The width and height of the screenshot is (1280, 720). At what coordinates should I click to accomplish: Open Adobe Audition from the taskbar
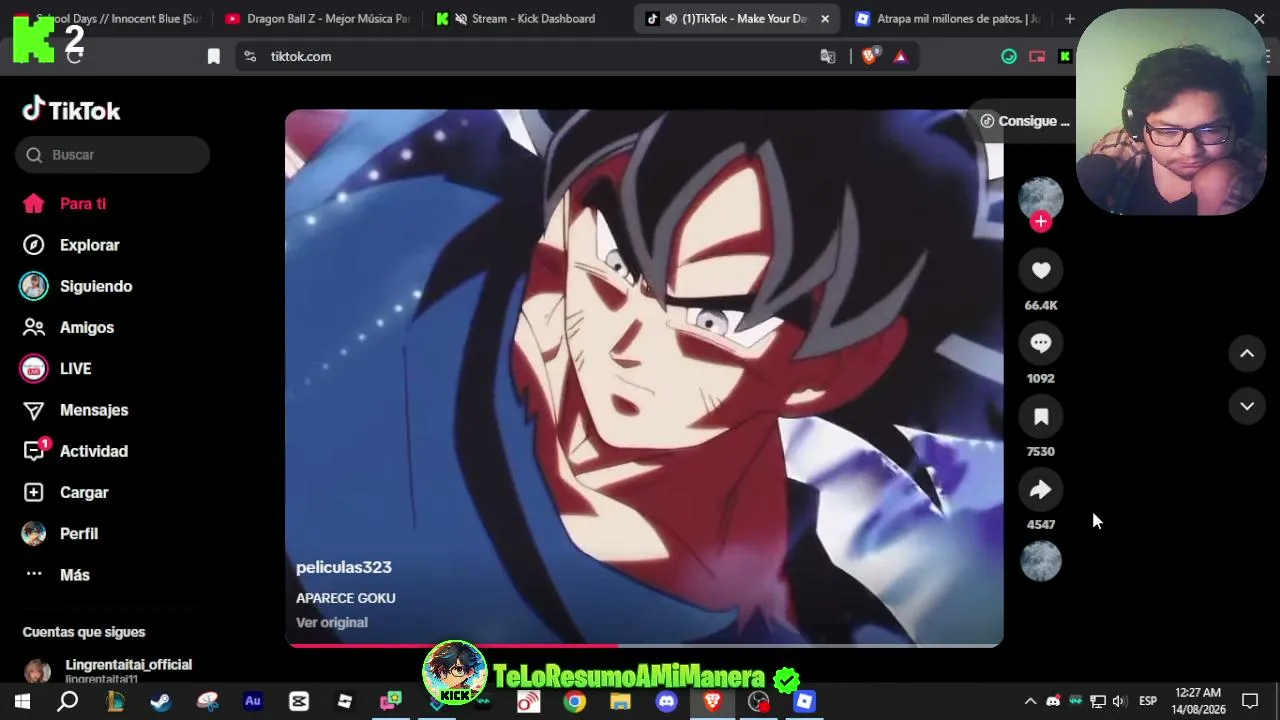coord(253,701)
